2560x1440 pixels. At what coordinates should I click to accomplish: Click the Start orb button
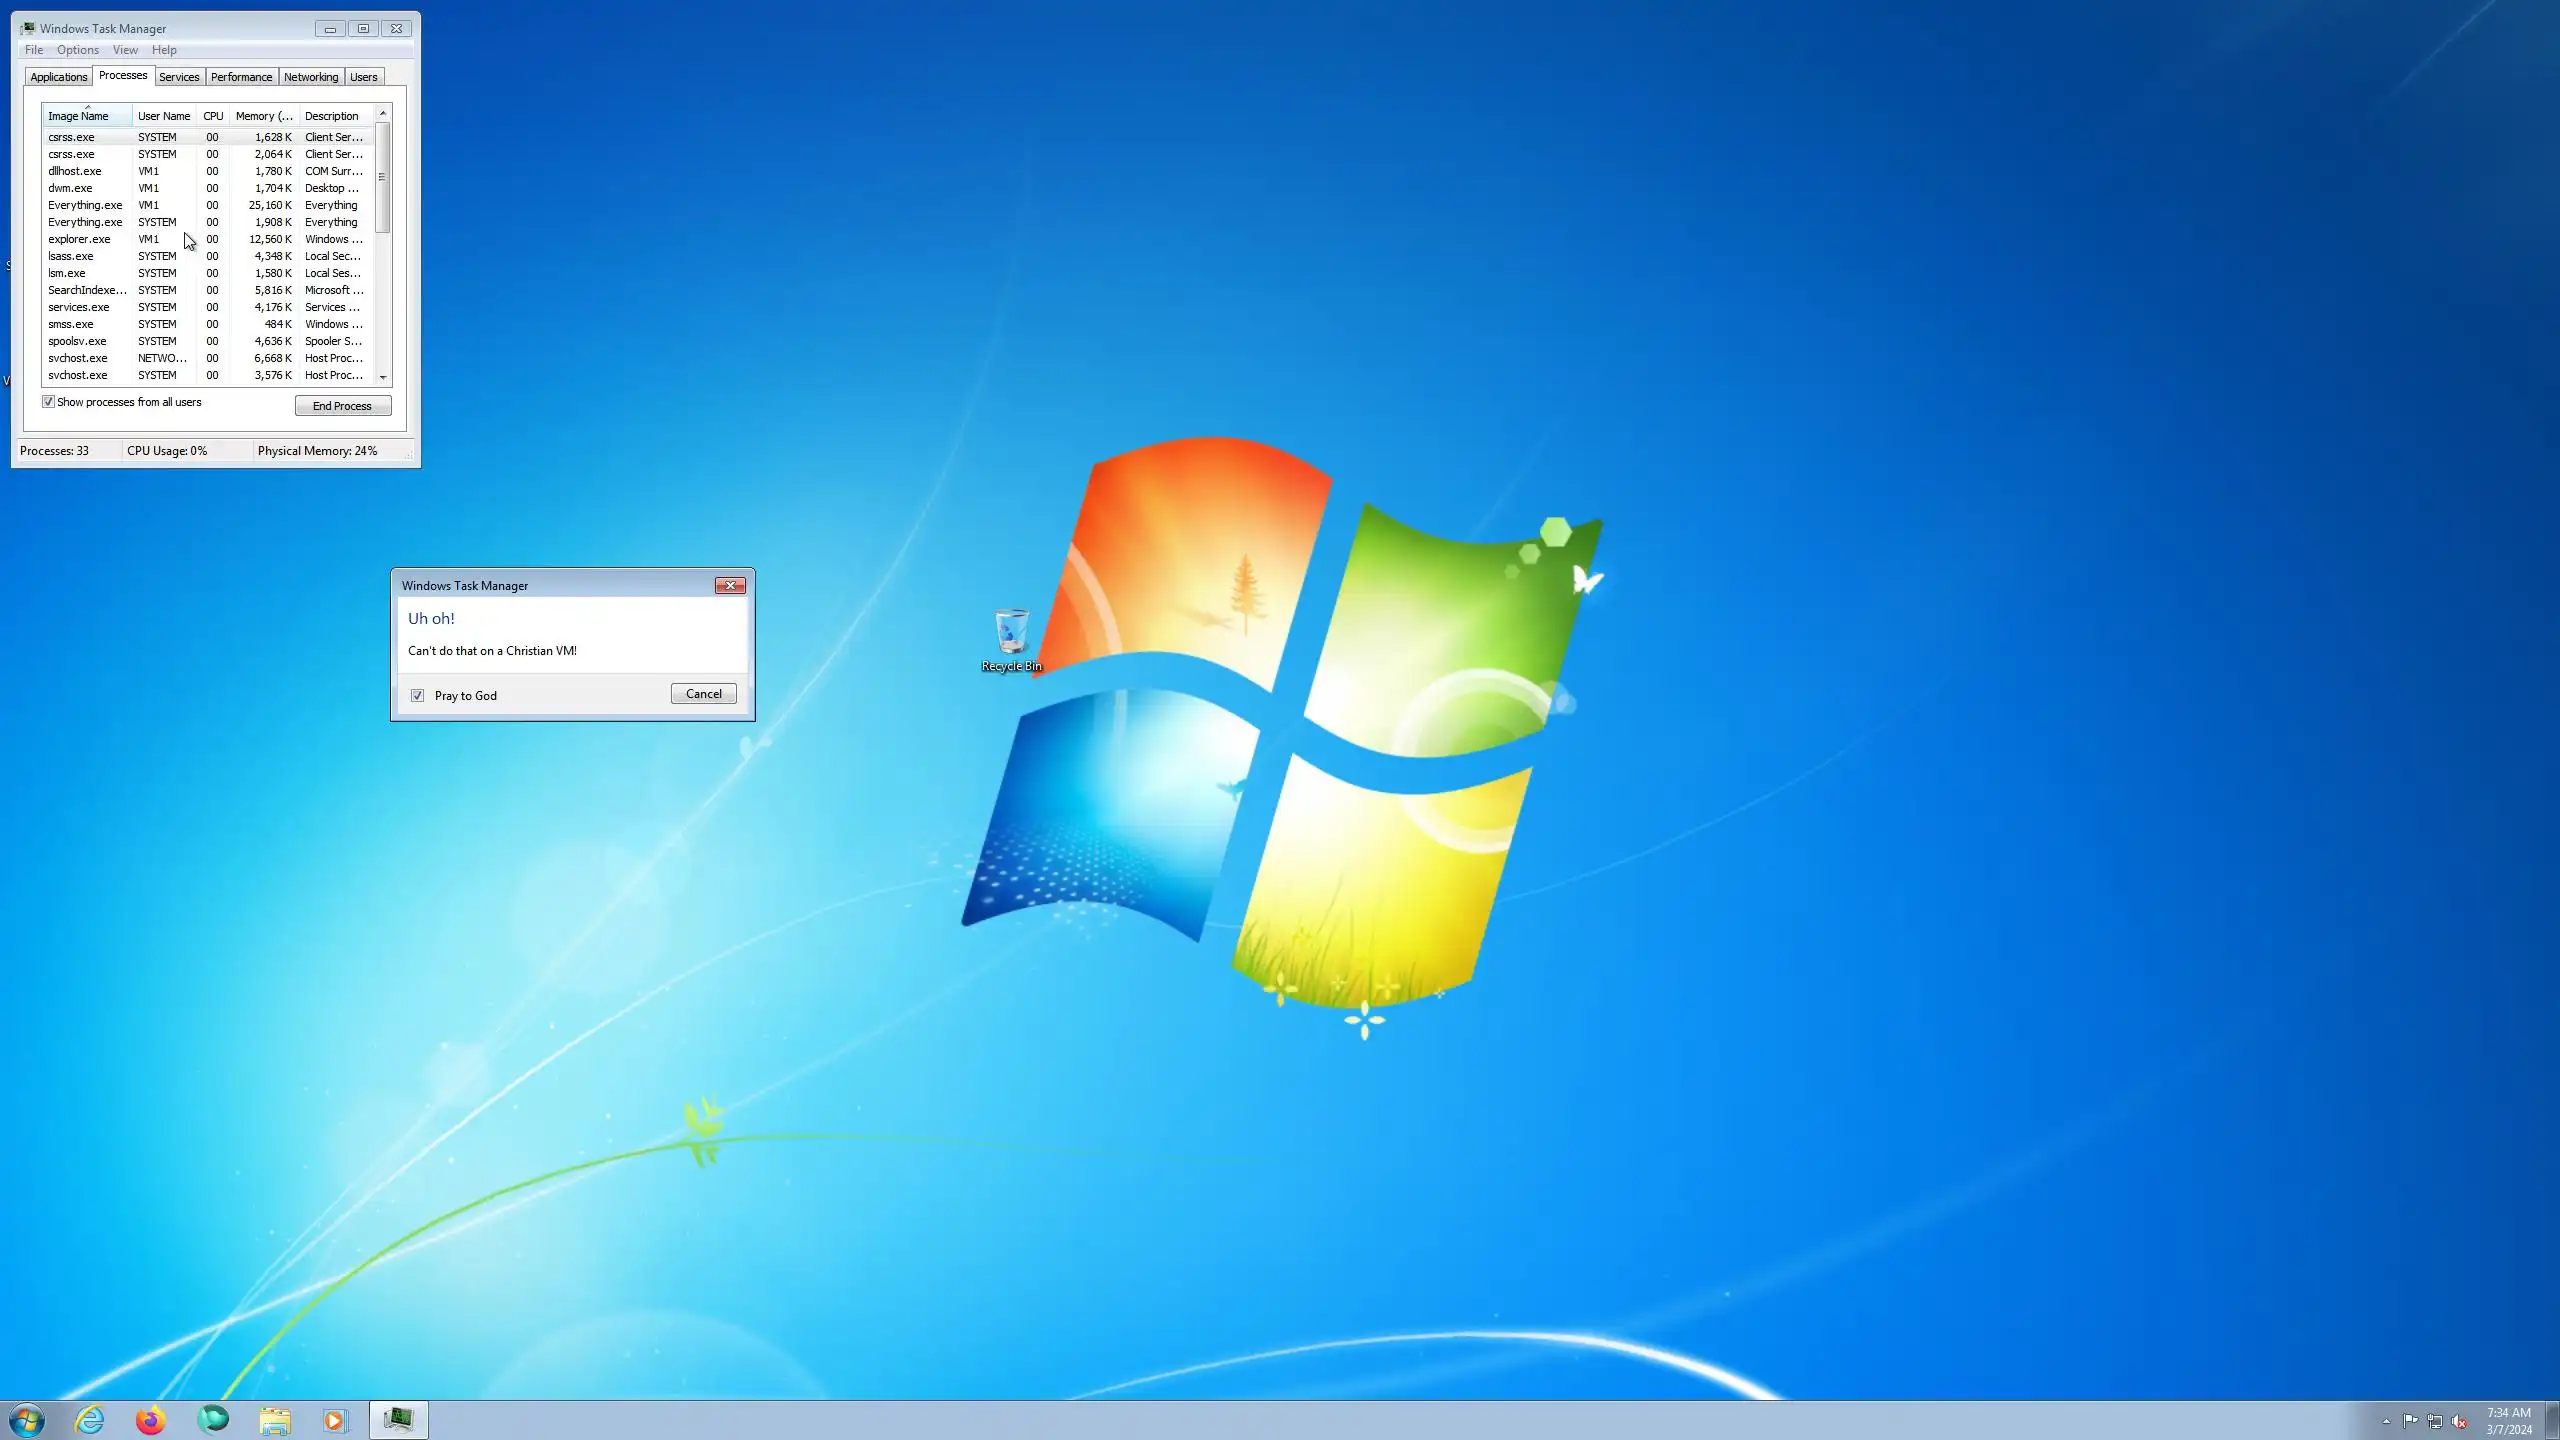[x=27, y=1420]
